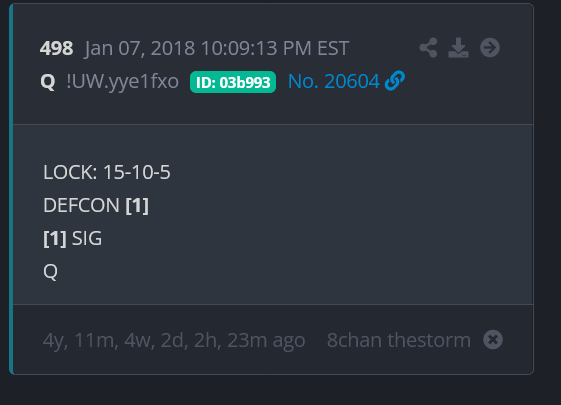Click the [1] SIG line

73,238
